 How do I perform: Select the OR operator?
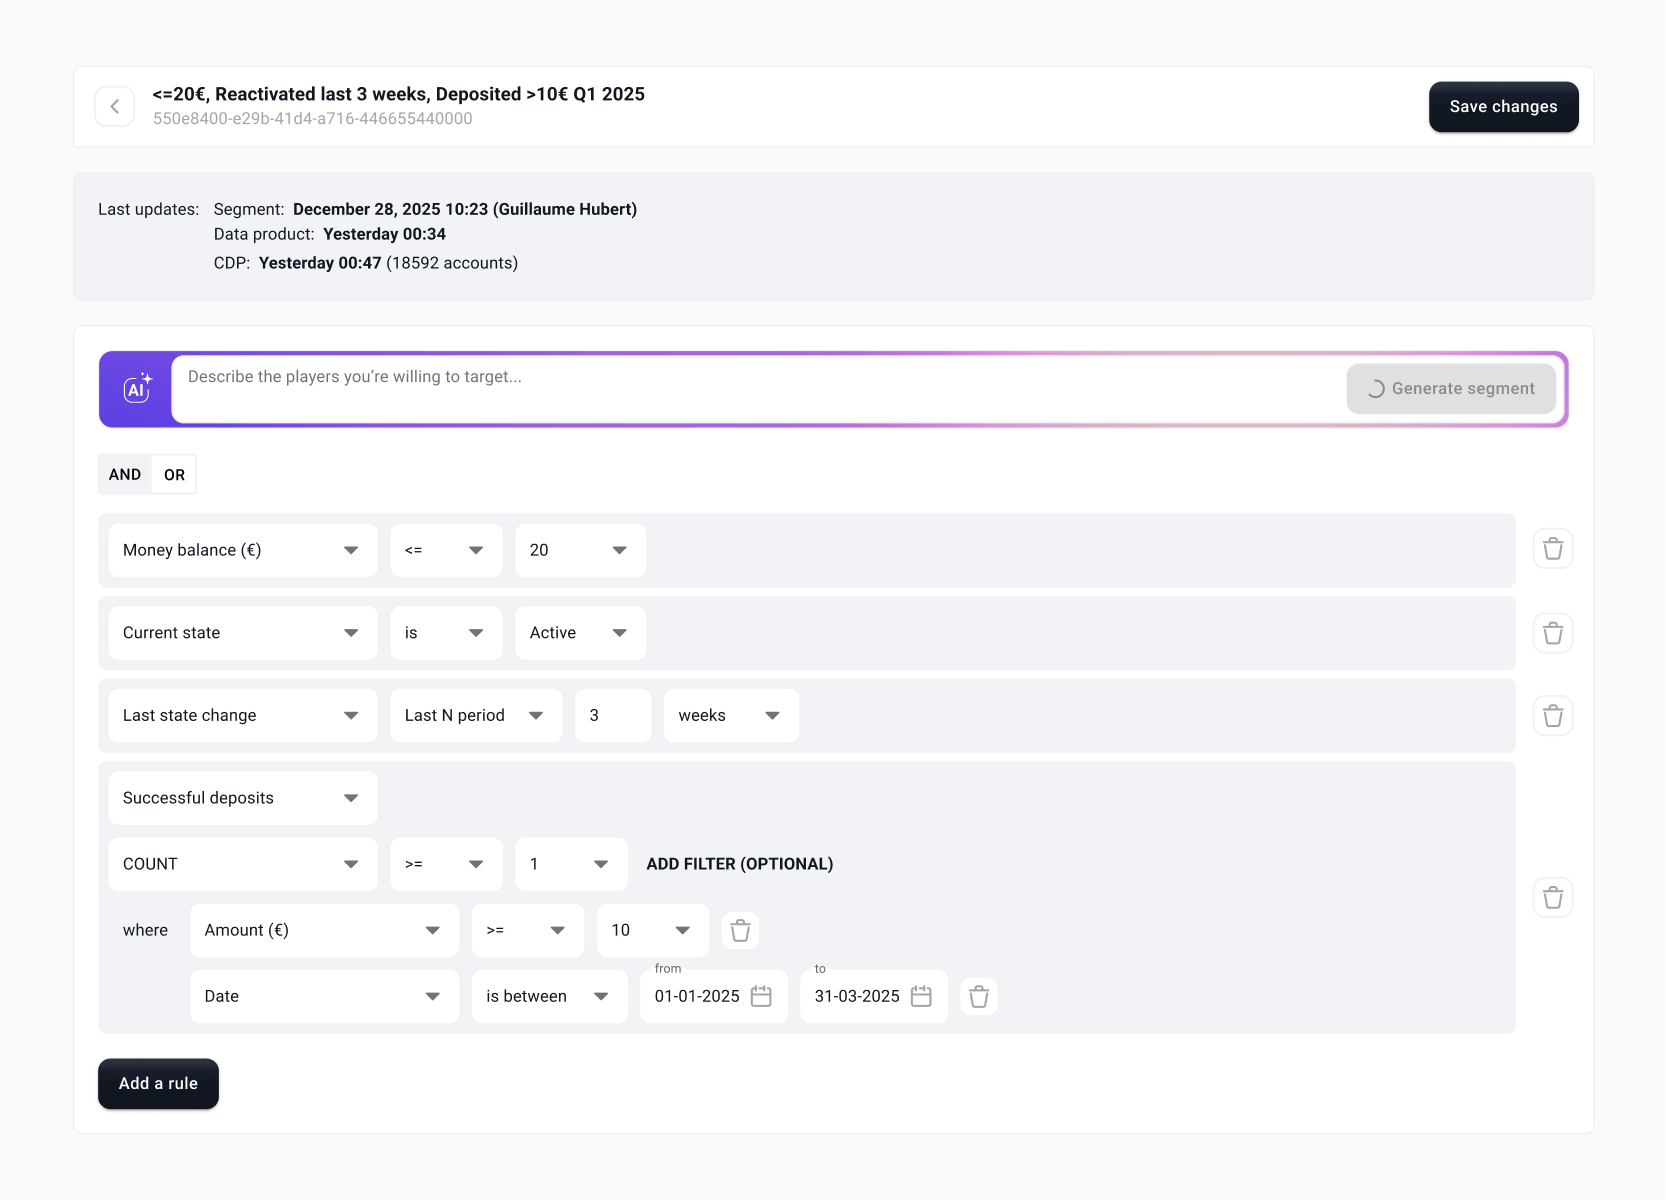point(174,474)
